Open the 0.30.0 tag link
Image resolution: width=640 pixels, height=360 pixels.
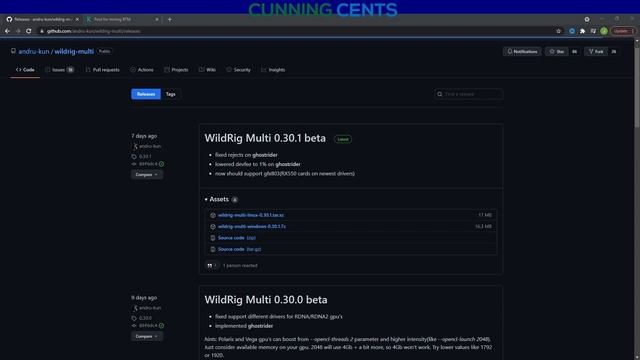pyautogui.click(x=145, y=318)
